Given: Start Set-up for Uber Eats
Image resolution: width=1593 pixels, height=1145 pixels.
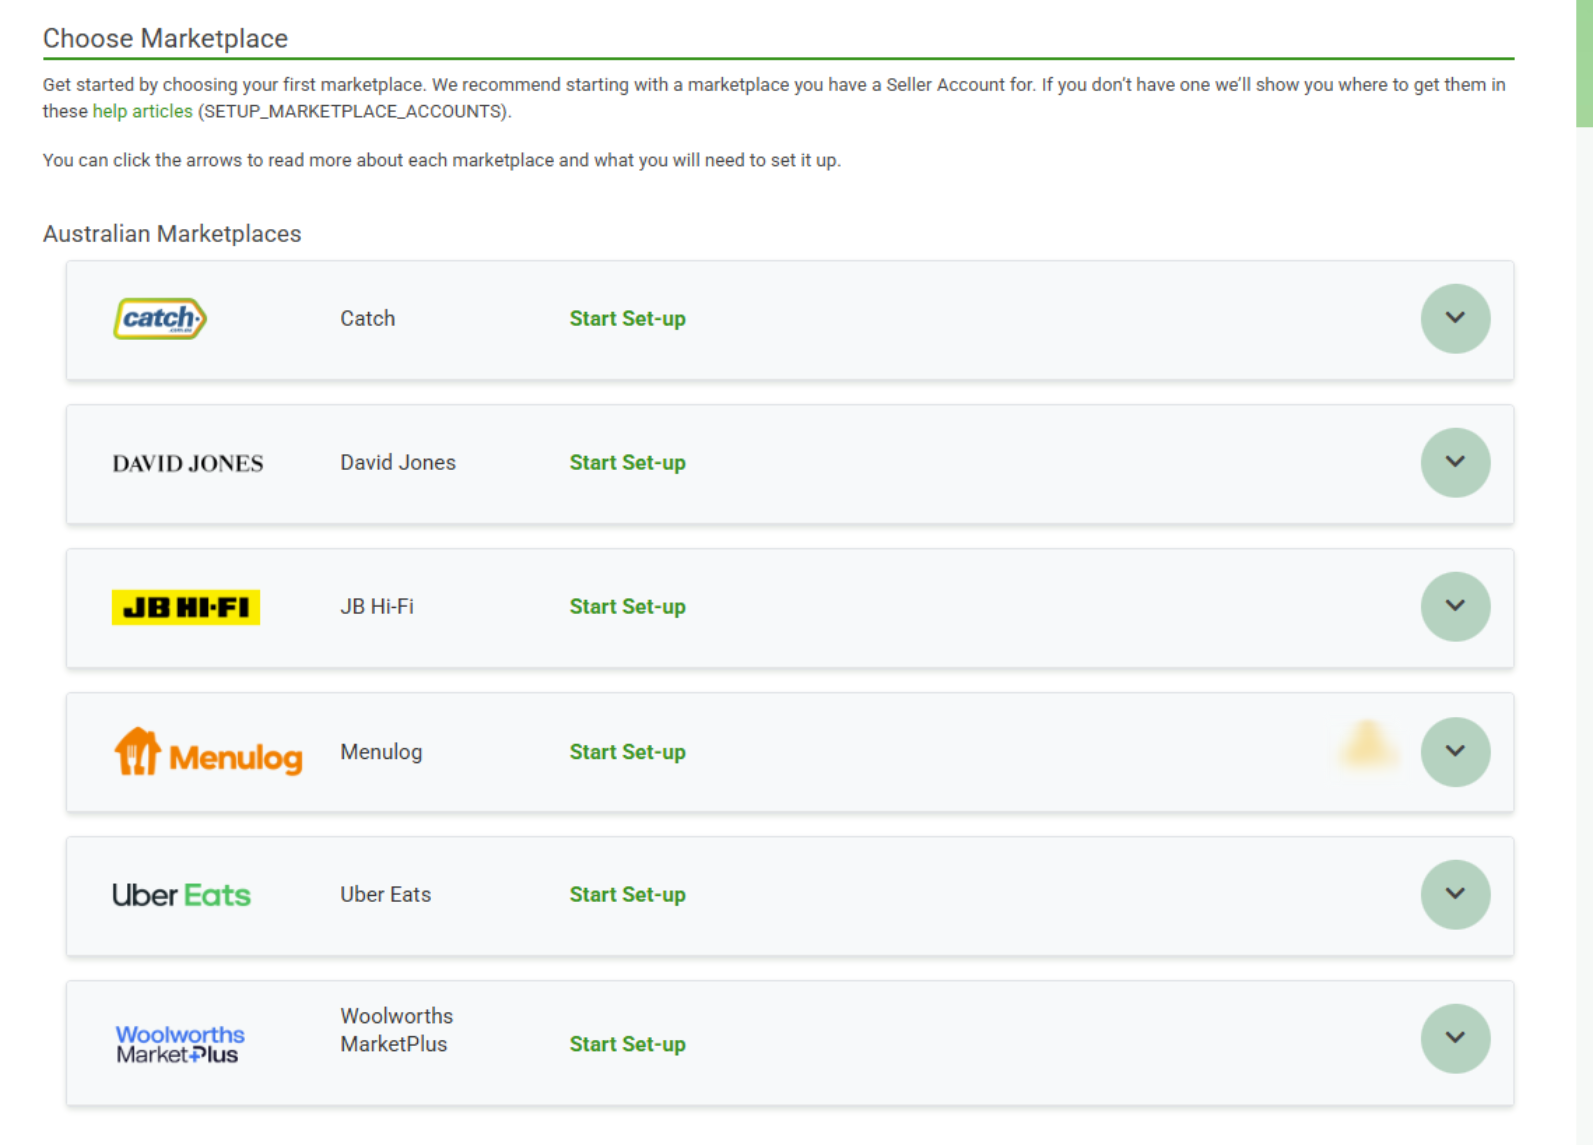Looking at the screenshot, I should coord(627,894).
